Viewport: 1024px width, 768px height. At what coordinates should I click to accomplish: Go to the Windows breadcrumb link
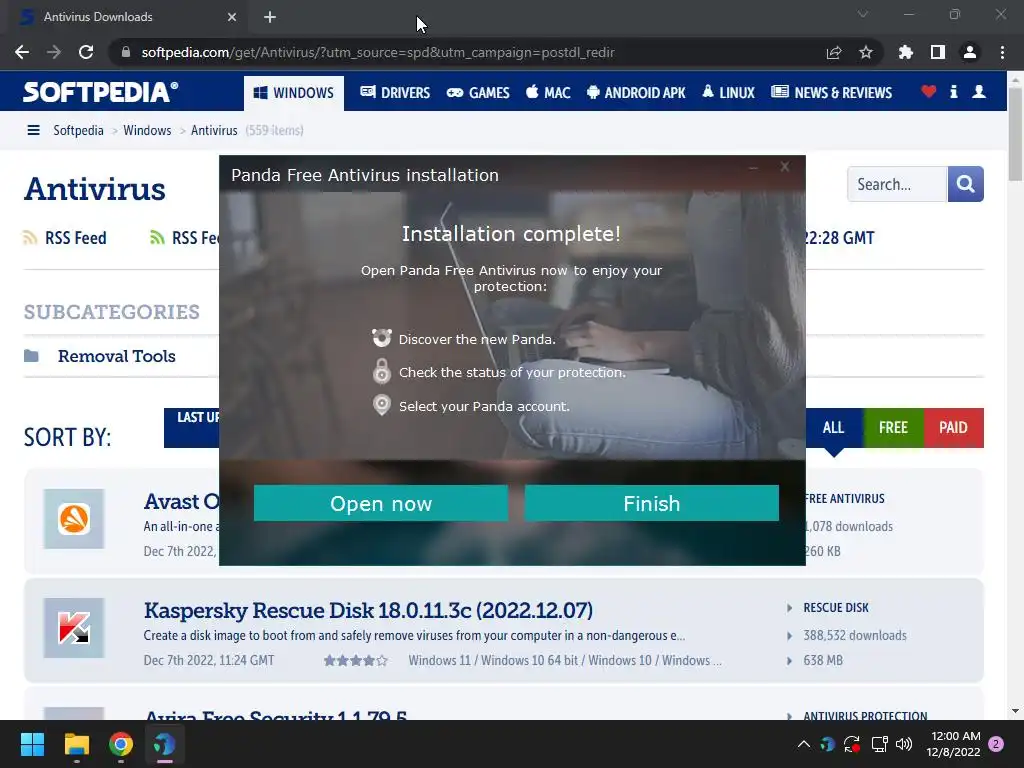(147, 130)
